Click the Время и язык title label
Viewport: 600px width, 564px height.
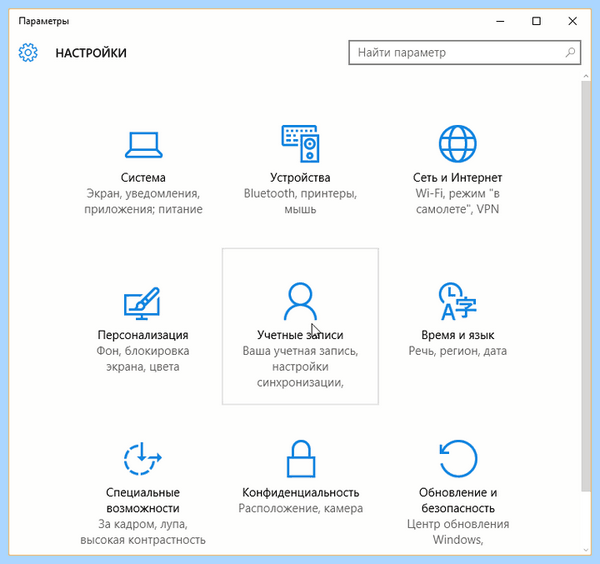coord(458,335)
